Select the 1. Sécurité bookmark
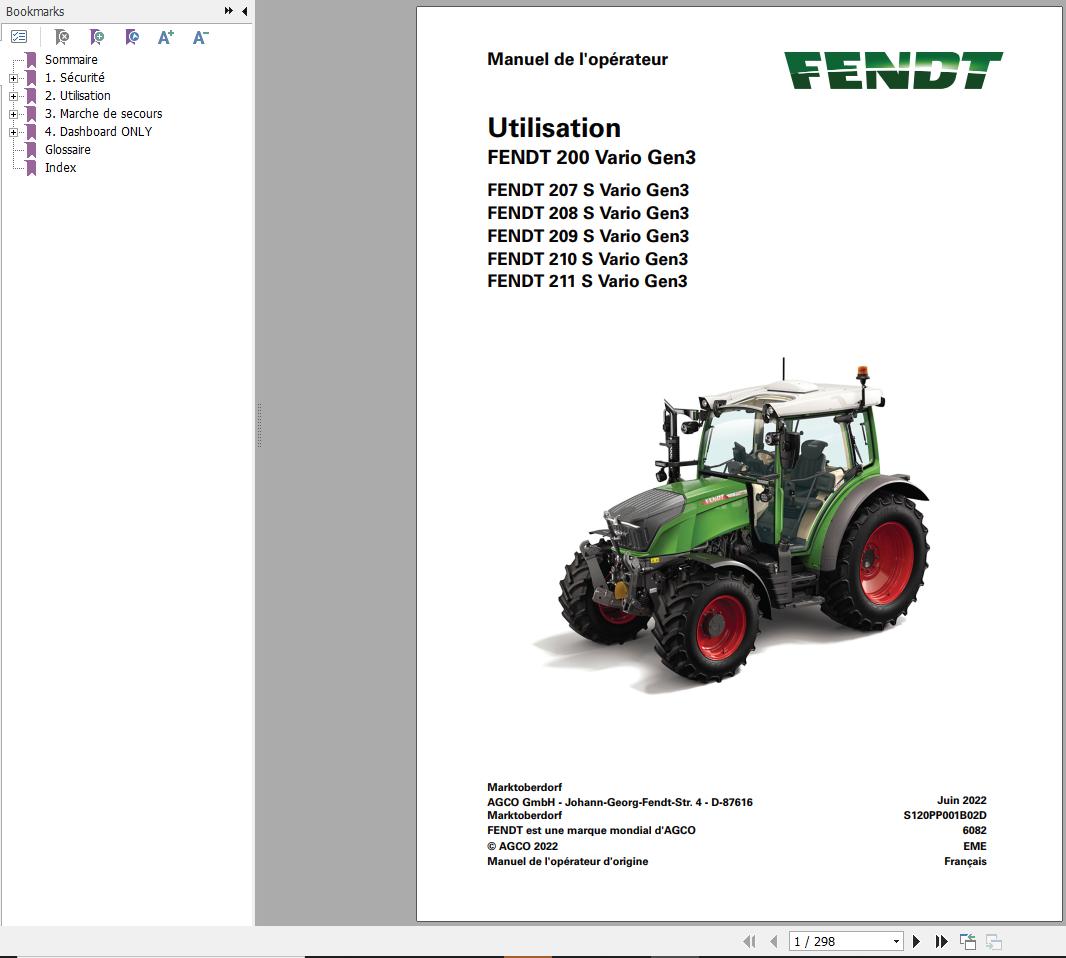Screen dimensions: 1066x958 click(x=75, y=78)
